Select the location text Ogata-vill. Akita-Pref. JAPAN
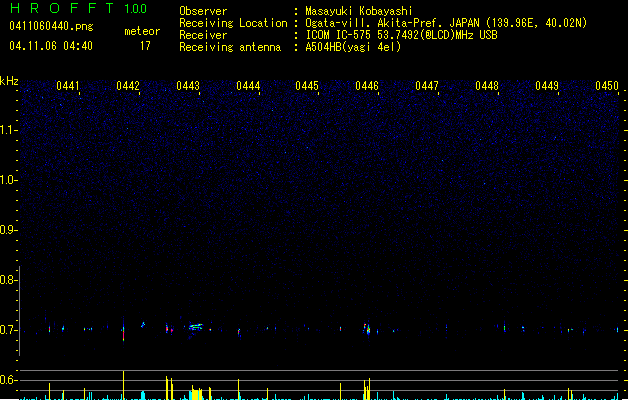 pos(393,23)
